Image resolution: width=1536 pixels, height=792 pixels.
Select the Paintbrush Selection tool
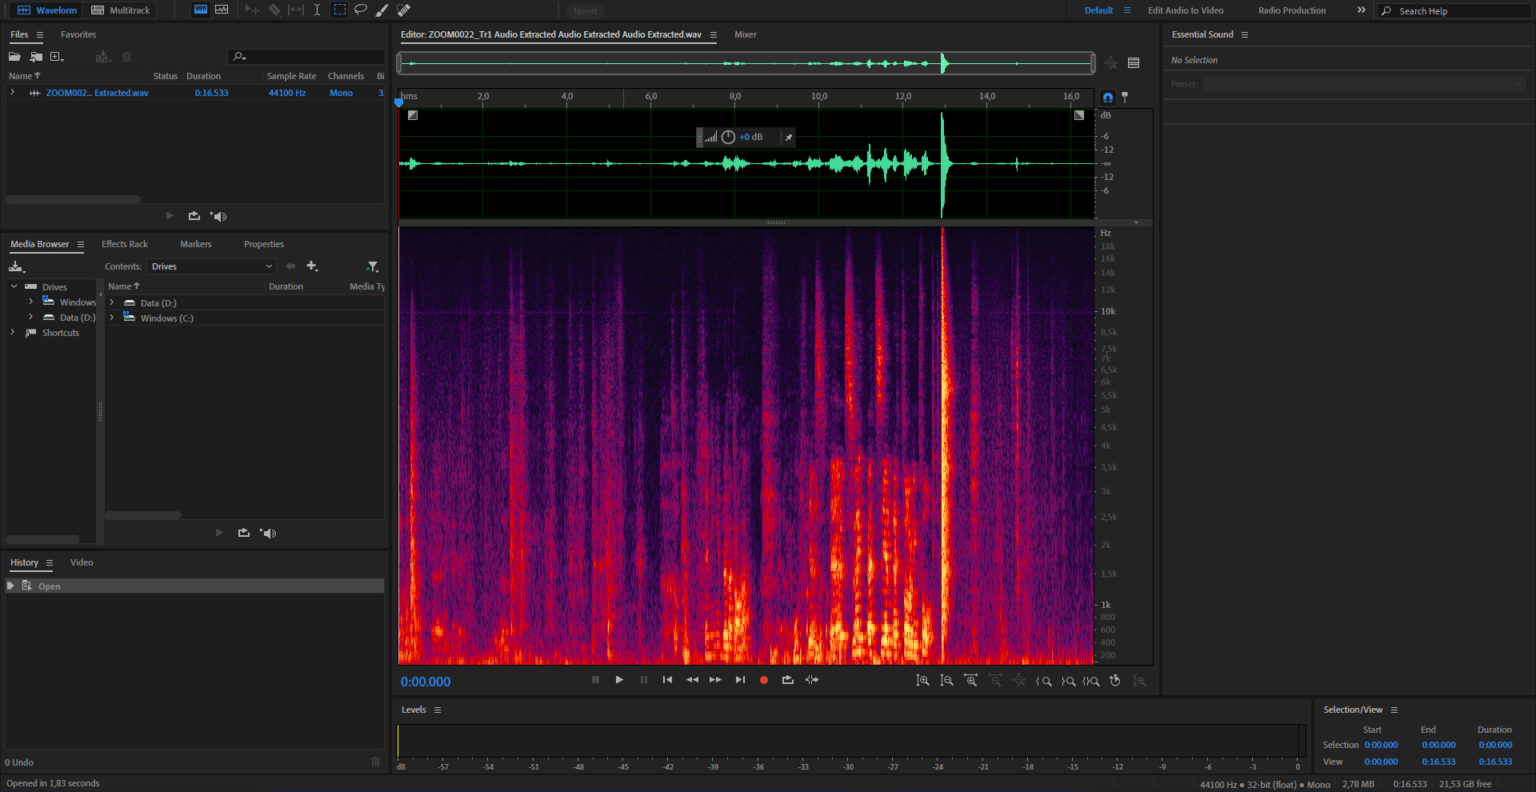click(381, 9)
